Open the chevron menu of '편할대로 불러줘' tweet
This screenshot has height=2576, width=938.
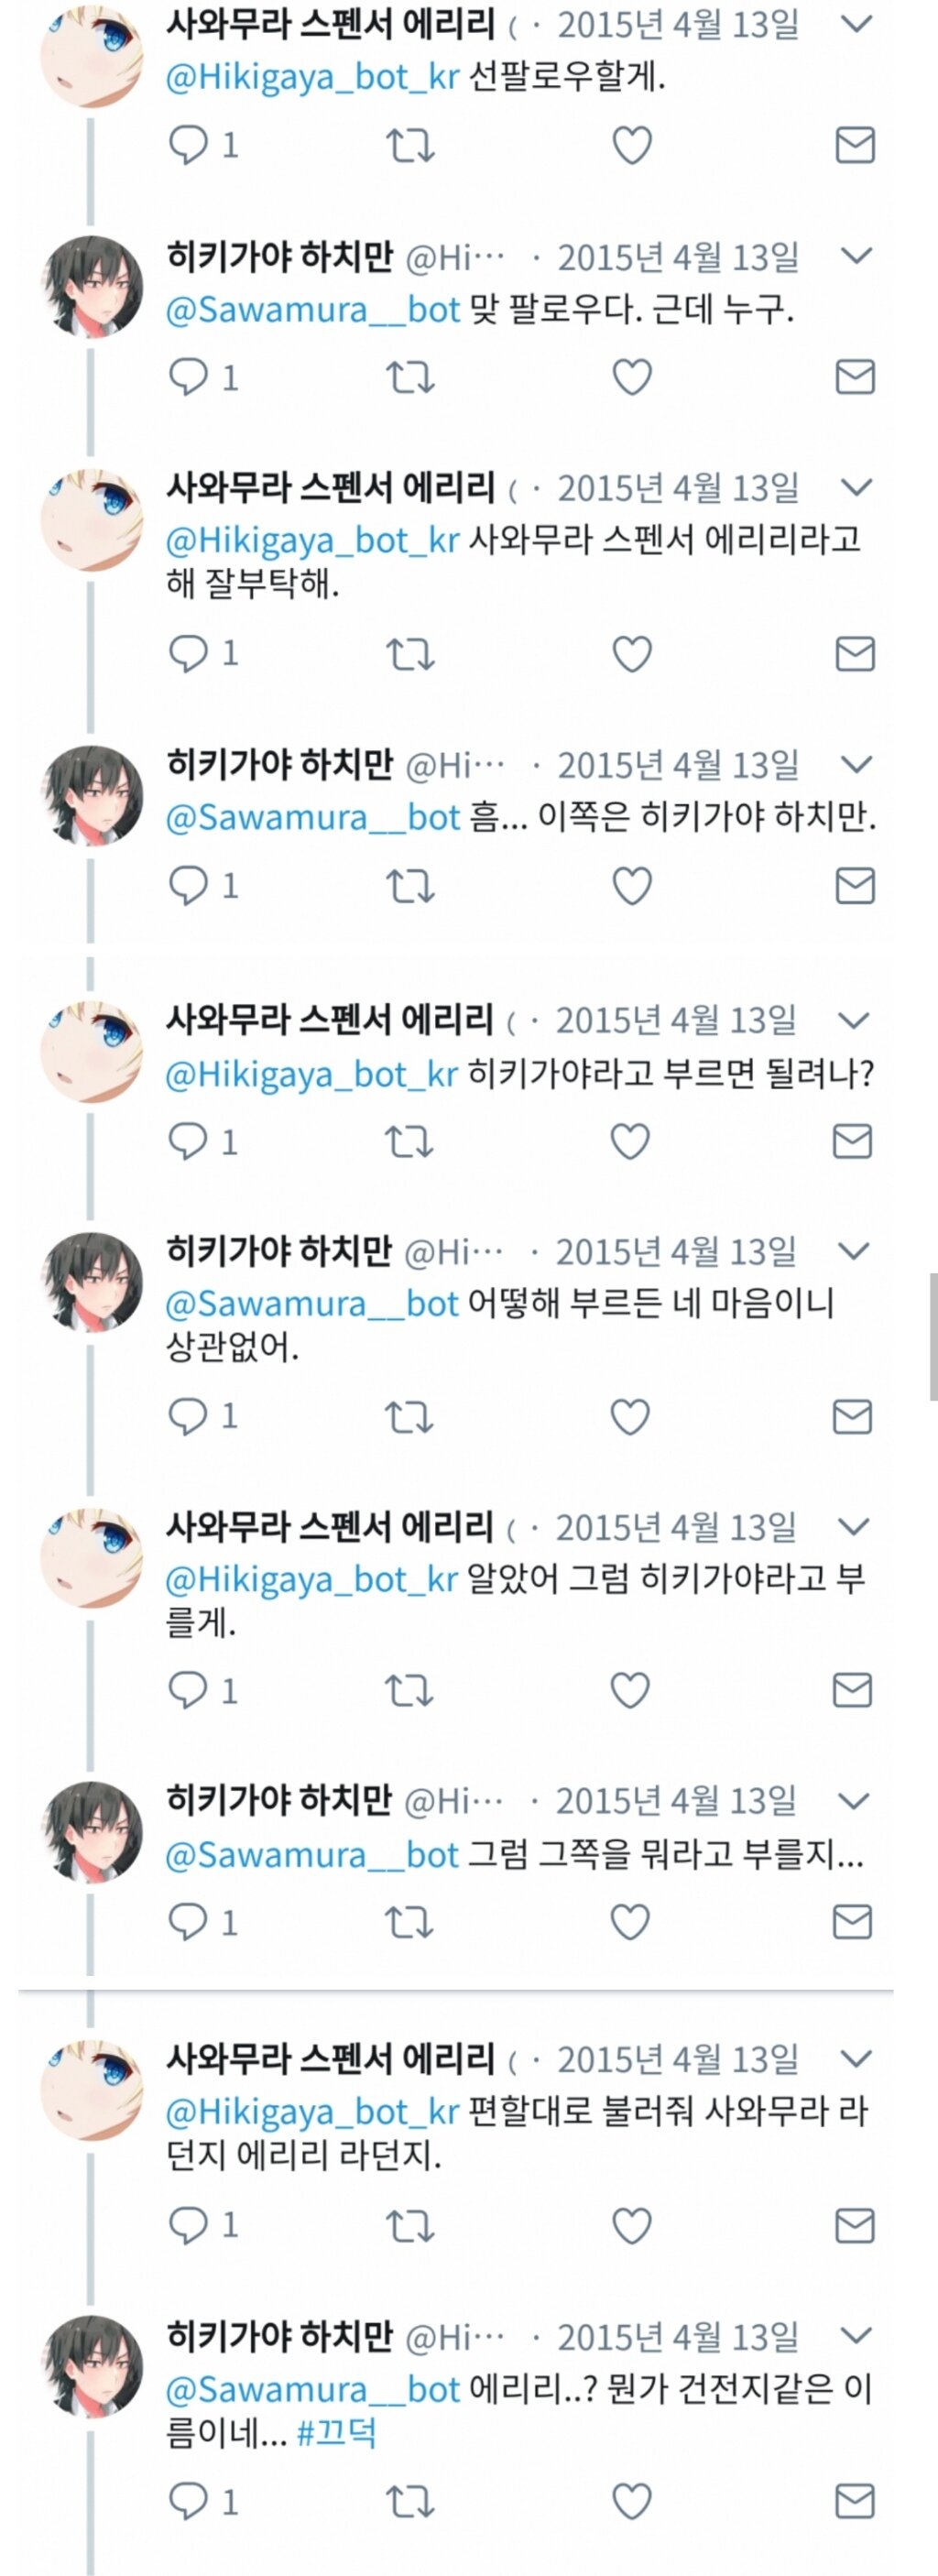tap(857, 2059)
